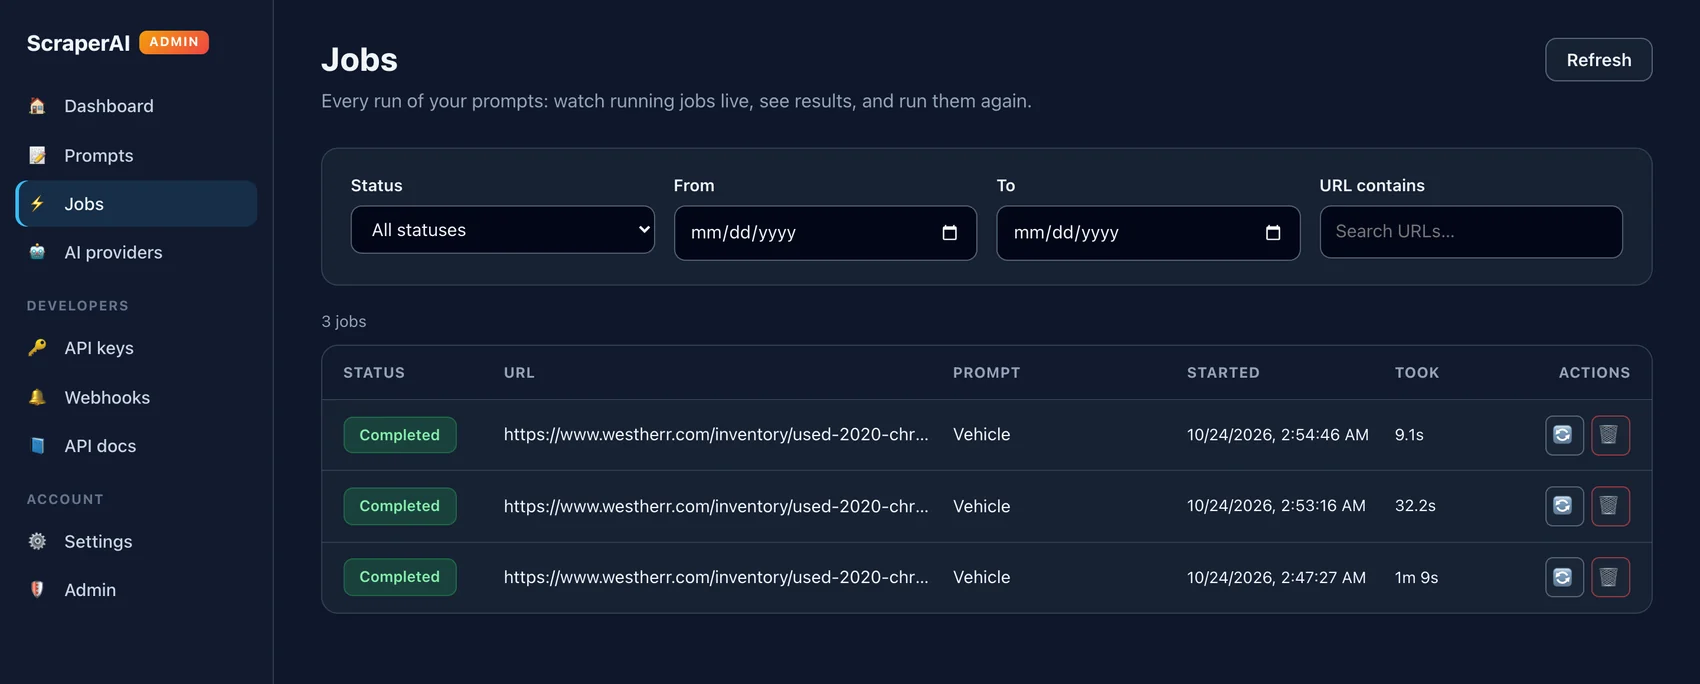Select Jobs in the sidebar
1700x684 pixels.
point(136,204)
